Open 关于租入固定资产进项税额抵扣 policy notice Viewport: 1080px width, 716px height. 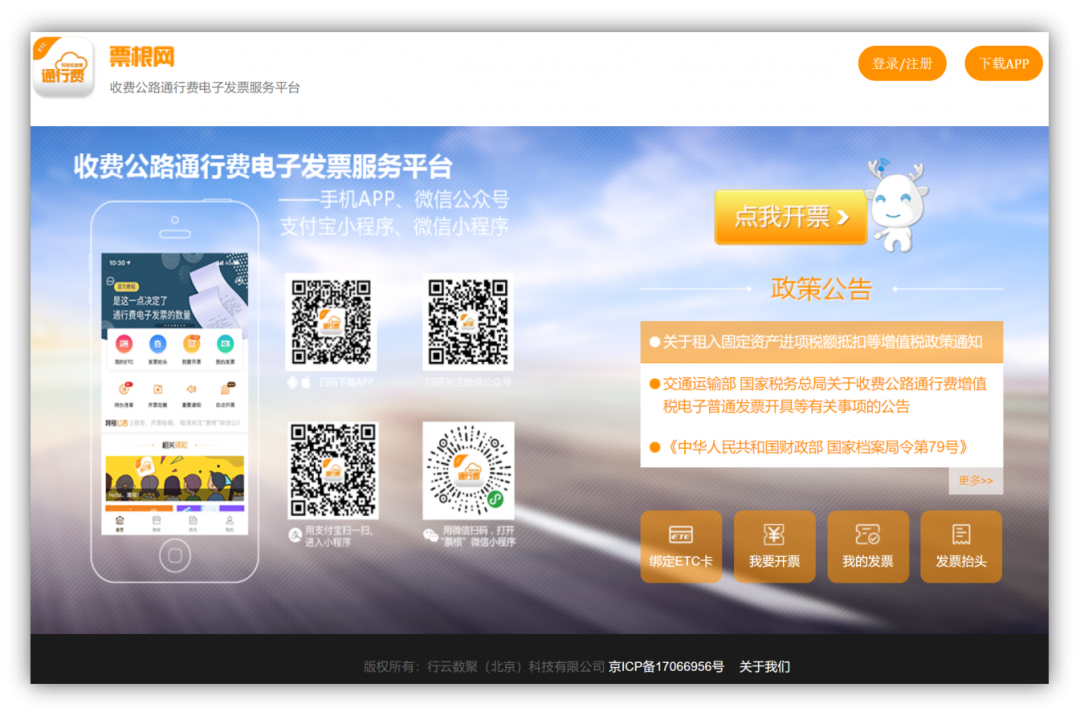click(822, 342)
